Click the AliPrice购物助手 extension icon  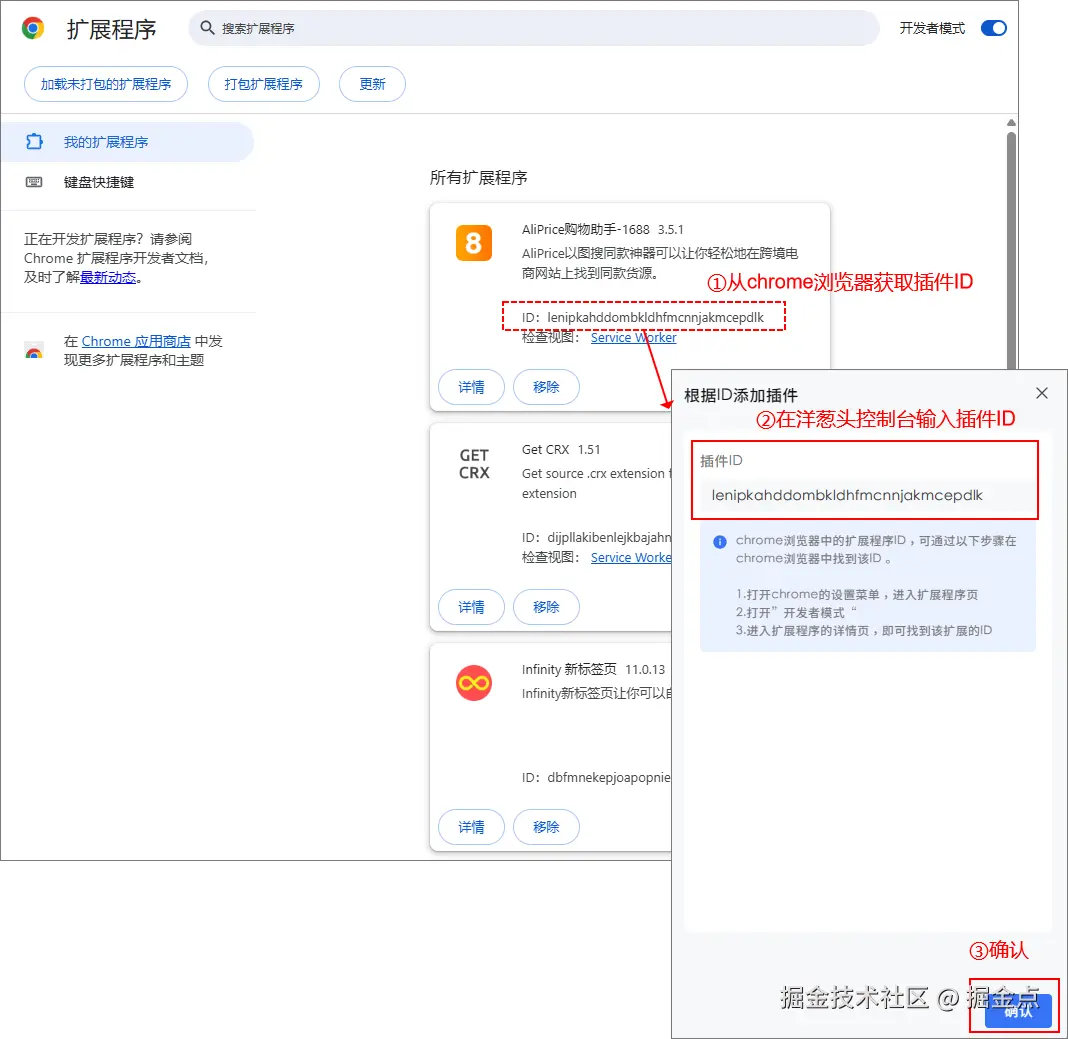pyautogui.click(x=472, y=242)
